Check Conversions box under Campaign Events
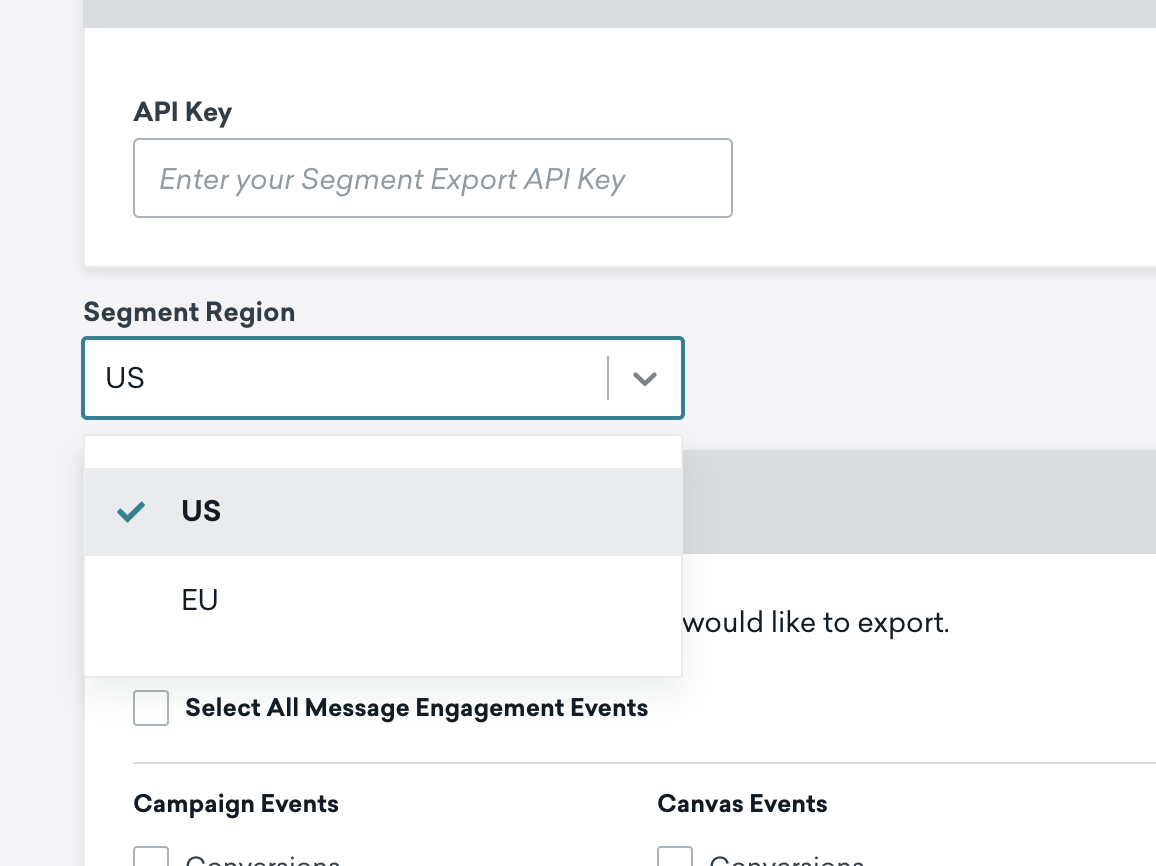The width and height of the screenshot is (1156, 866). (151, 858)
